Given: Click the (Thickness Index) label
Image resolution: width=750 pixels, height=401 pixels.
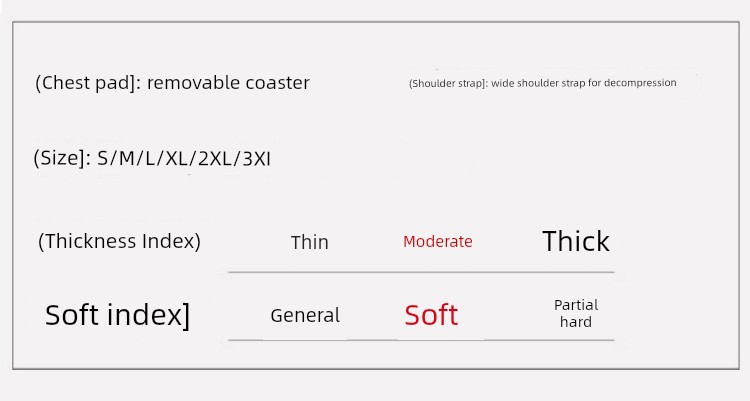Looking at the screenshot, I should tap(119, 241).
